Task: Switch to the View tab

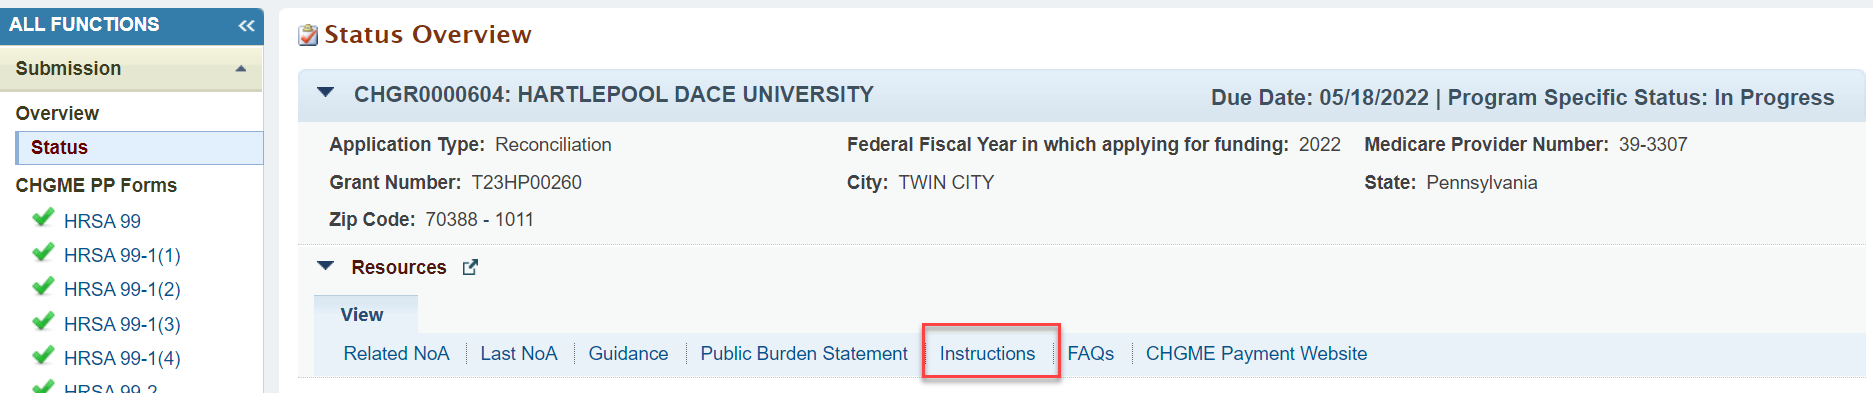Action: click(362, 315)
